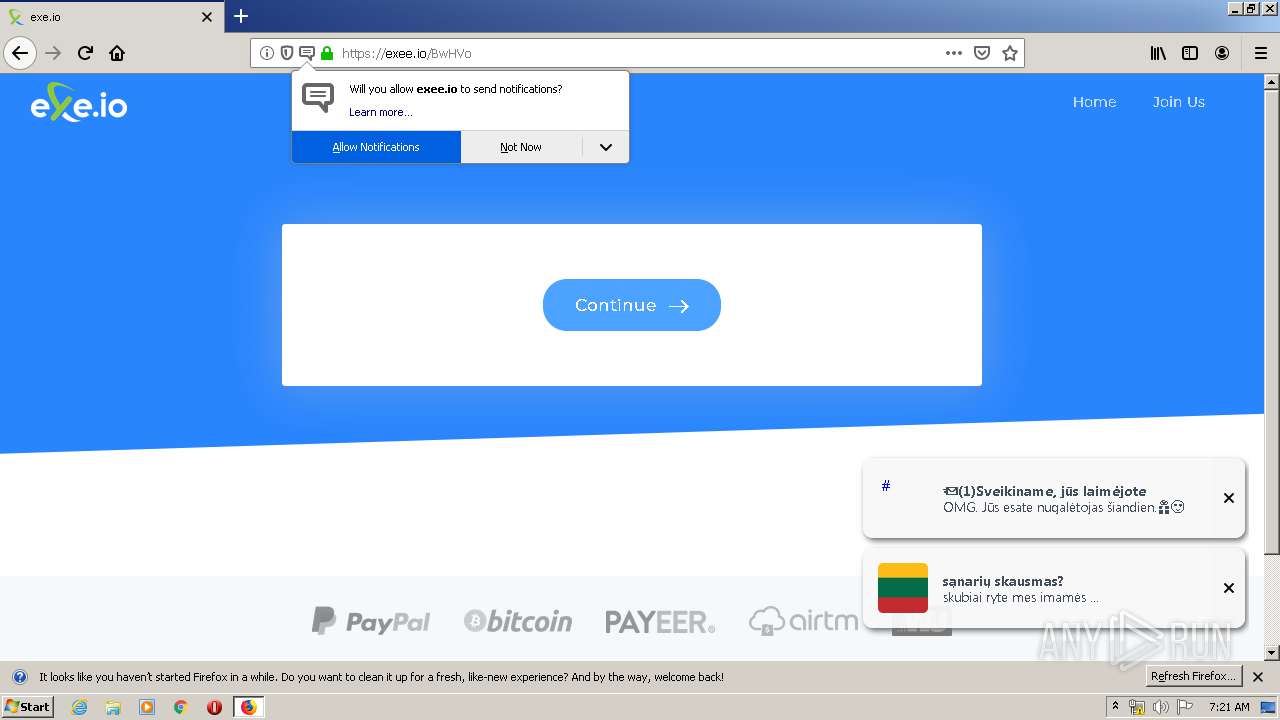Viewport: 1280px width, 720px height.
Task: Dismiss the Sveikiname notification popup
Action: (1229, 498)
